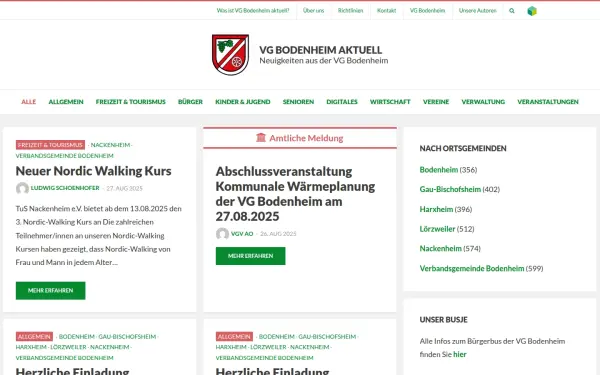Click GAU-BISCHOFSHEIM tag on bottom-left post
Viewport: 600px width, 375px height.
(x=127, y=337)
